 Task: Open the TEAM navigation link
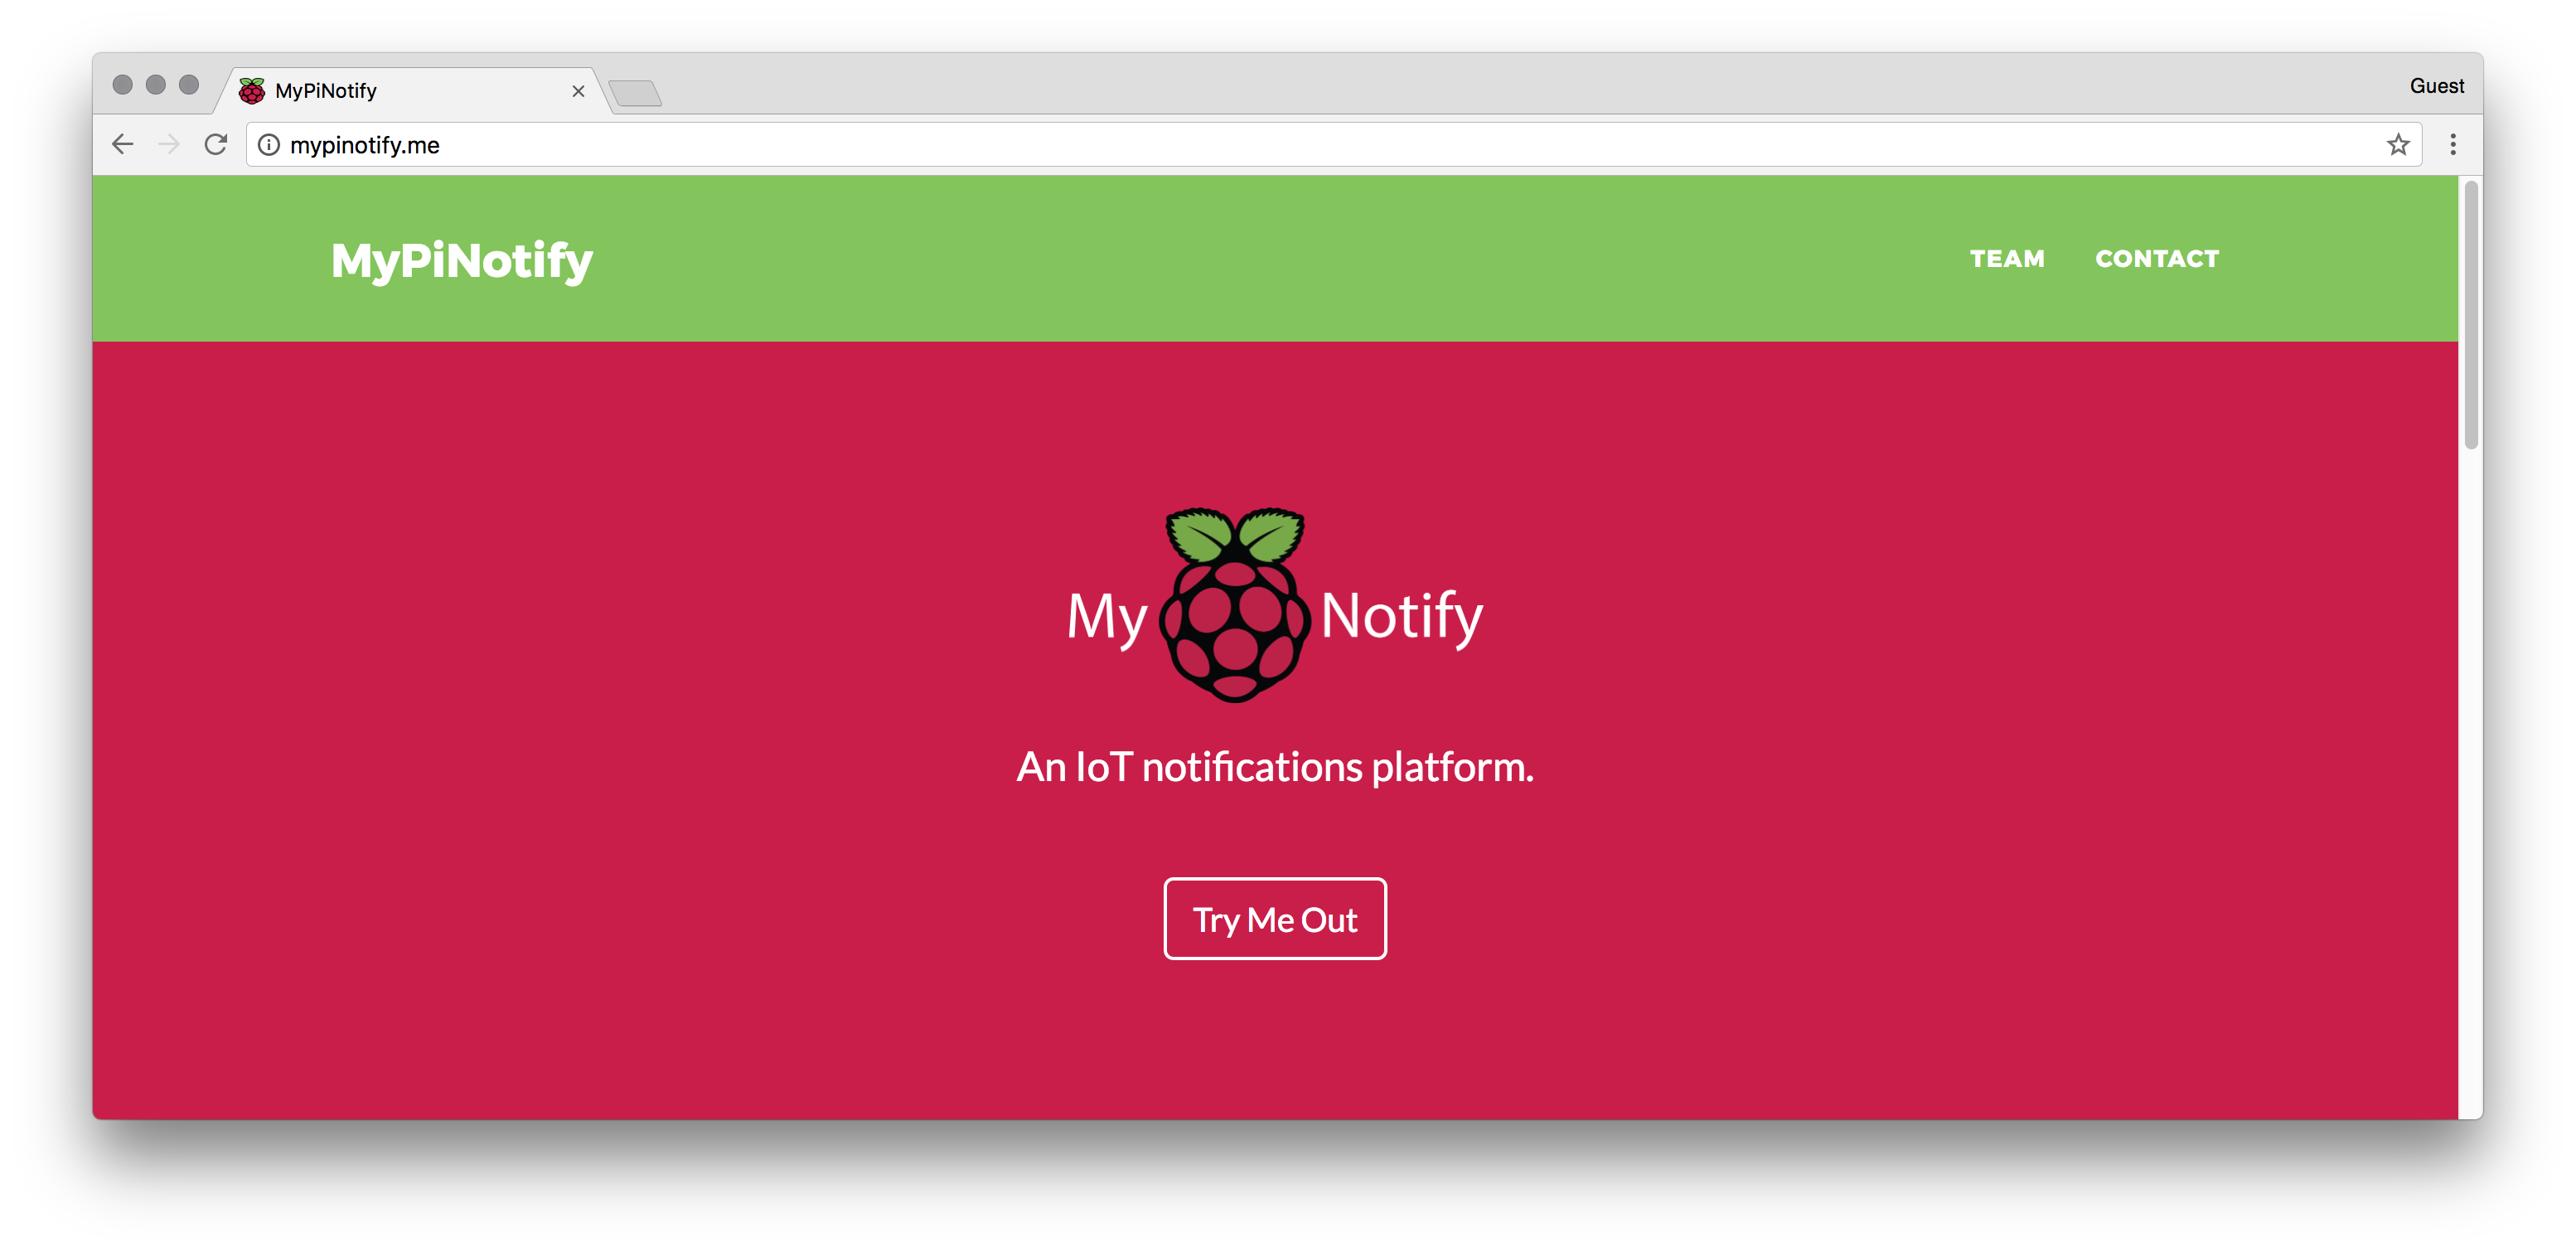click(x=2007, y=259)
